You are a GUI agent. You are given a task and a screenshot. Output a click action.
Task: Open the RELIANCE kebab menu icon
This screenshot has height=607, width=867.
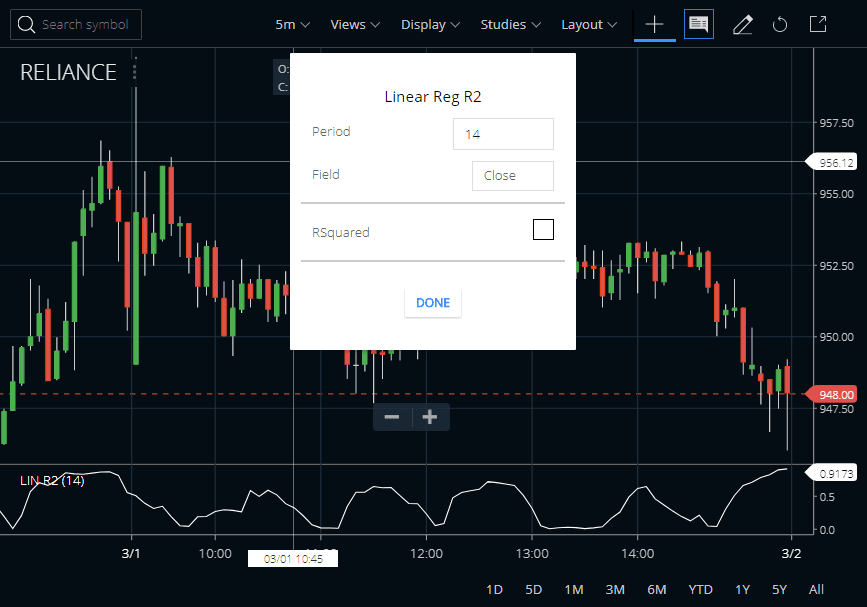click(135, 72)
